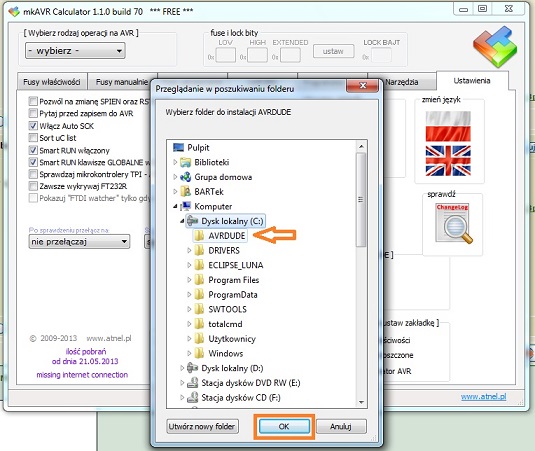Expand the Grupa domowa tree node
The image size is (535, 451).
click(x=175, y=177)
